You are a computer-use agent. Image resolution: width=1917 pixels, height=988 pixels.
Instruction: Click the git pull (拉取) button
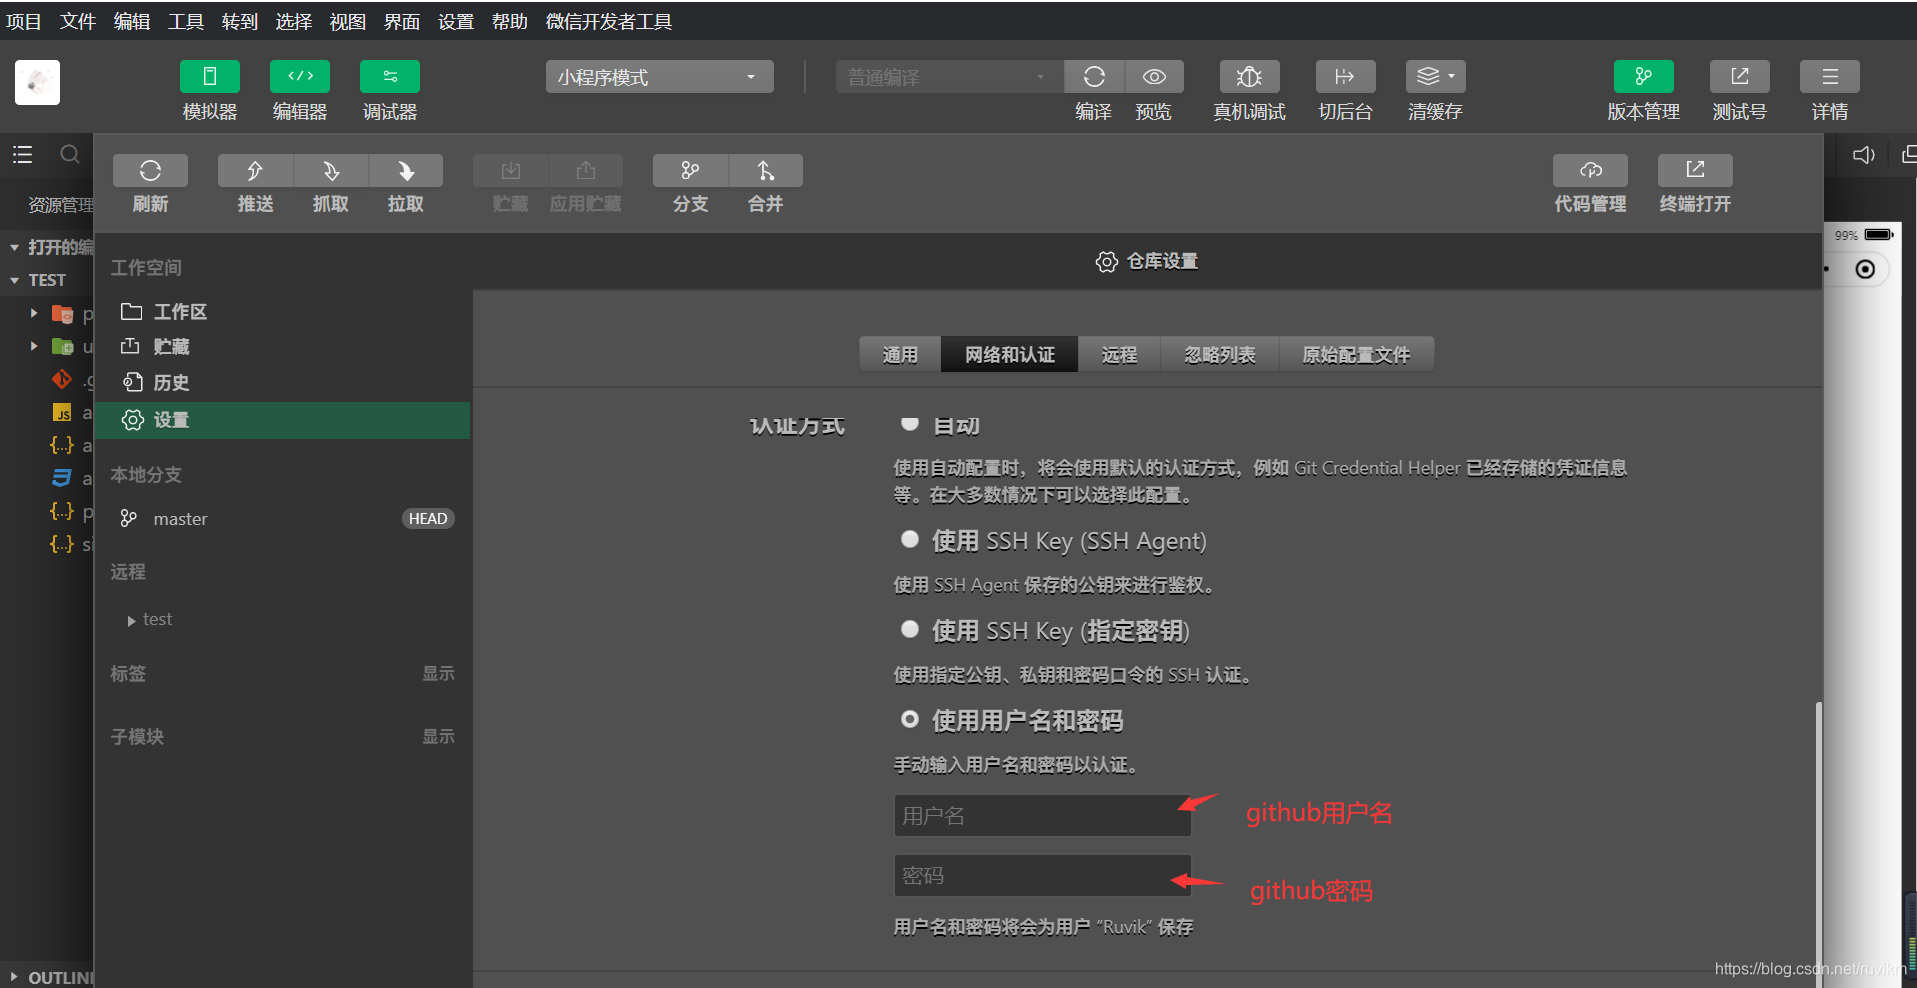406,170
